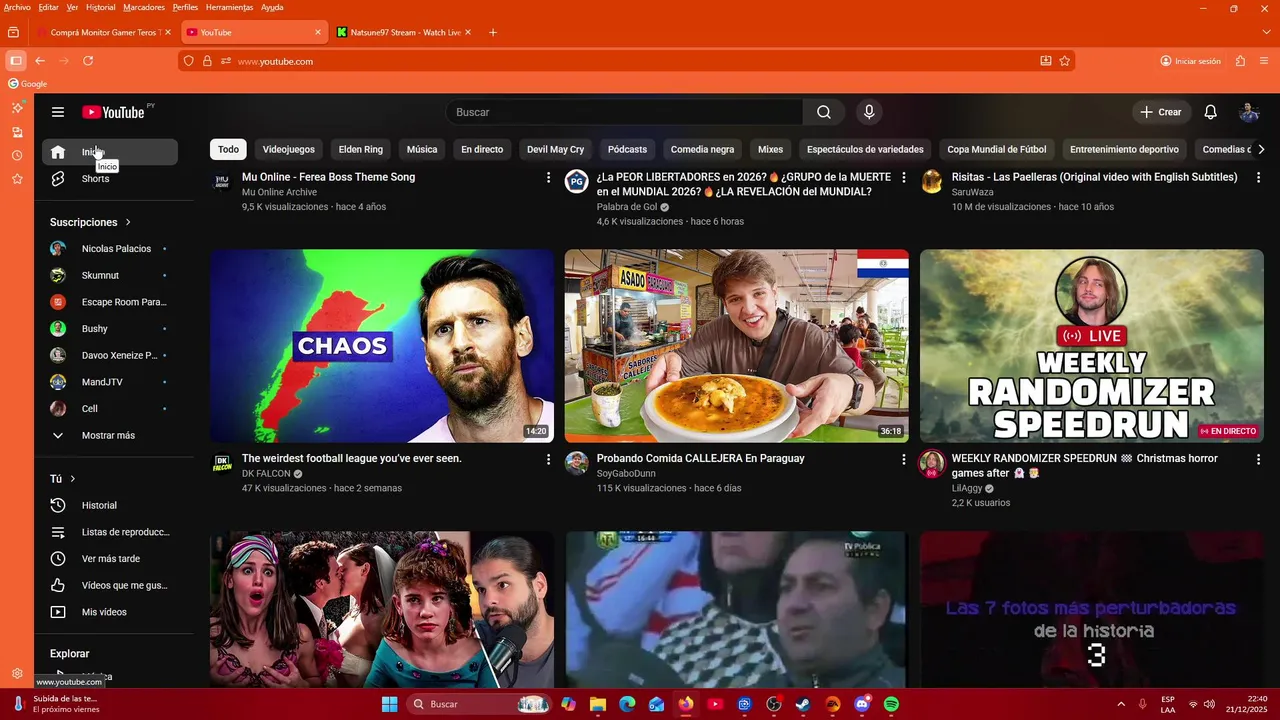Open the Google bookmark in bookmarks bar
Image resolution: width=1280 pixels, height=720 pixels.
click(x=28, y=84)
